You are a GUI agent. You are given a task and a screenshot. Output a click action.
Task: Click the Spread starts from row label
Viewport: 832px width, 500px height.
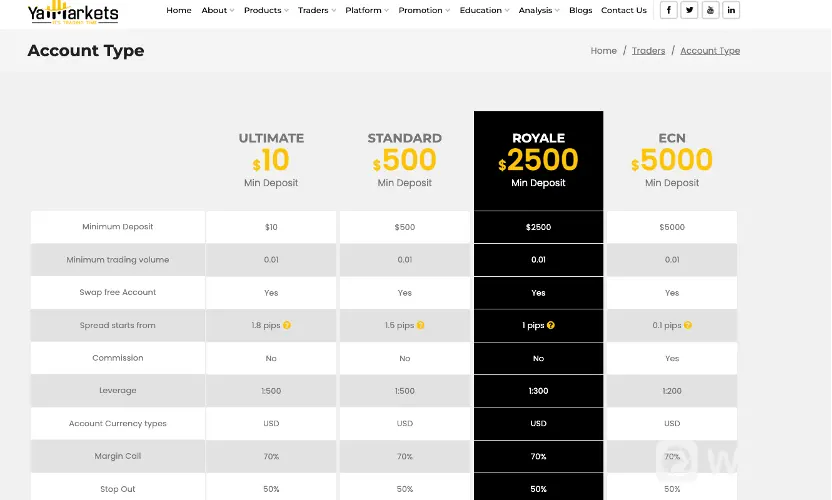click(118, 325)
